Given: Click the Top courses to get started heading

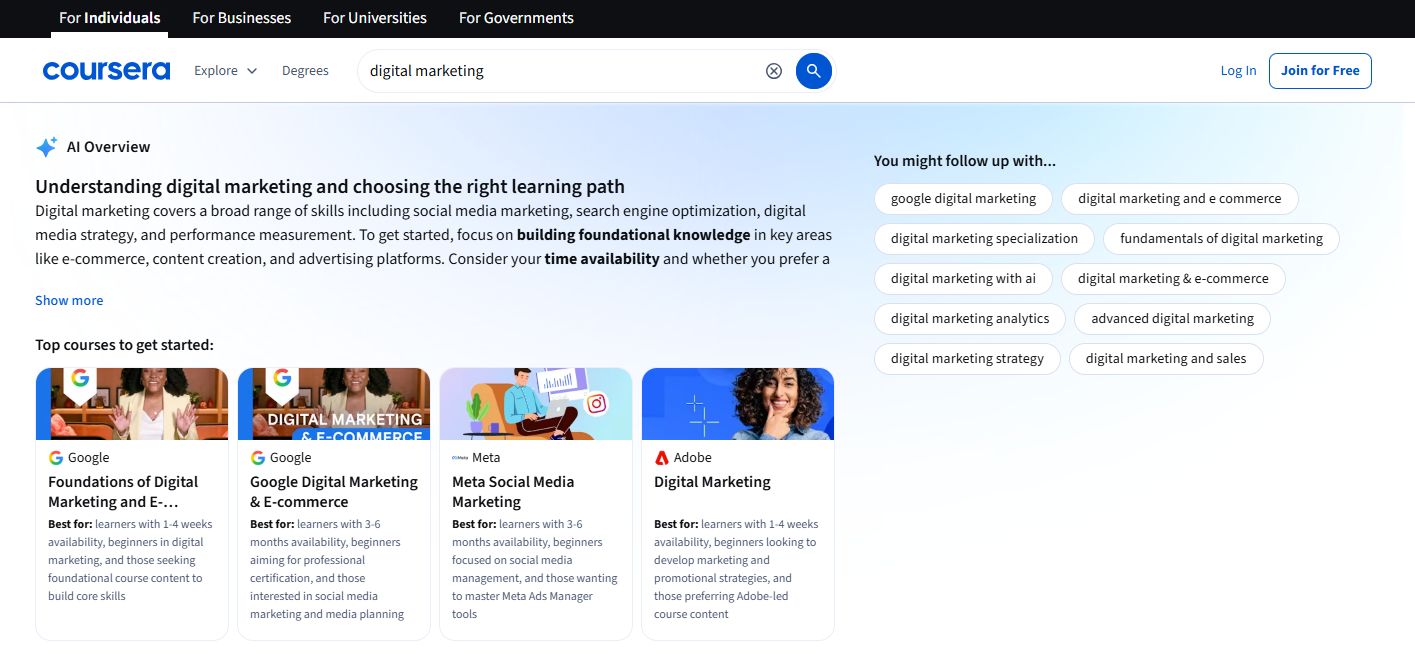Looking at the screenshot, I should coord(125,345).
